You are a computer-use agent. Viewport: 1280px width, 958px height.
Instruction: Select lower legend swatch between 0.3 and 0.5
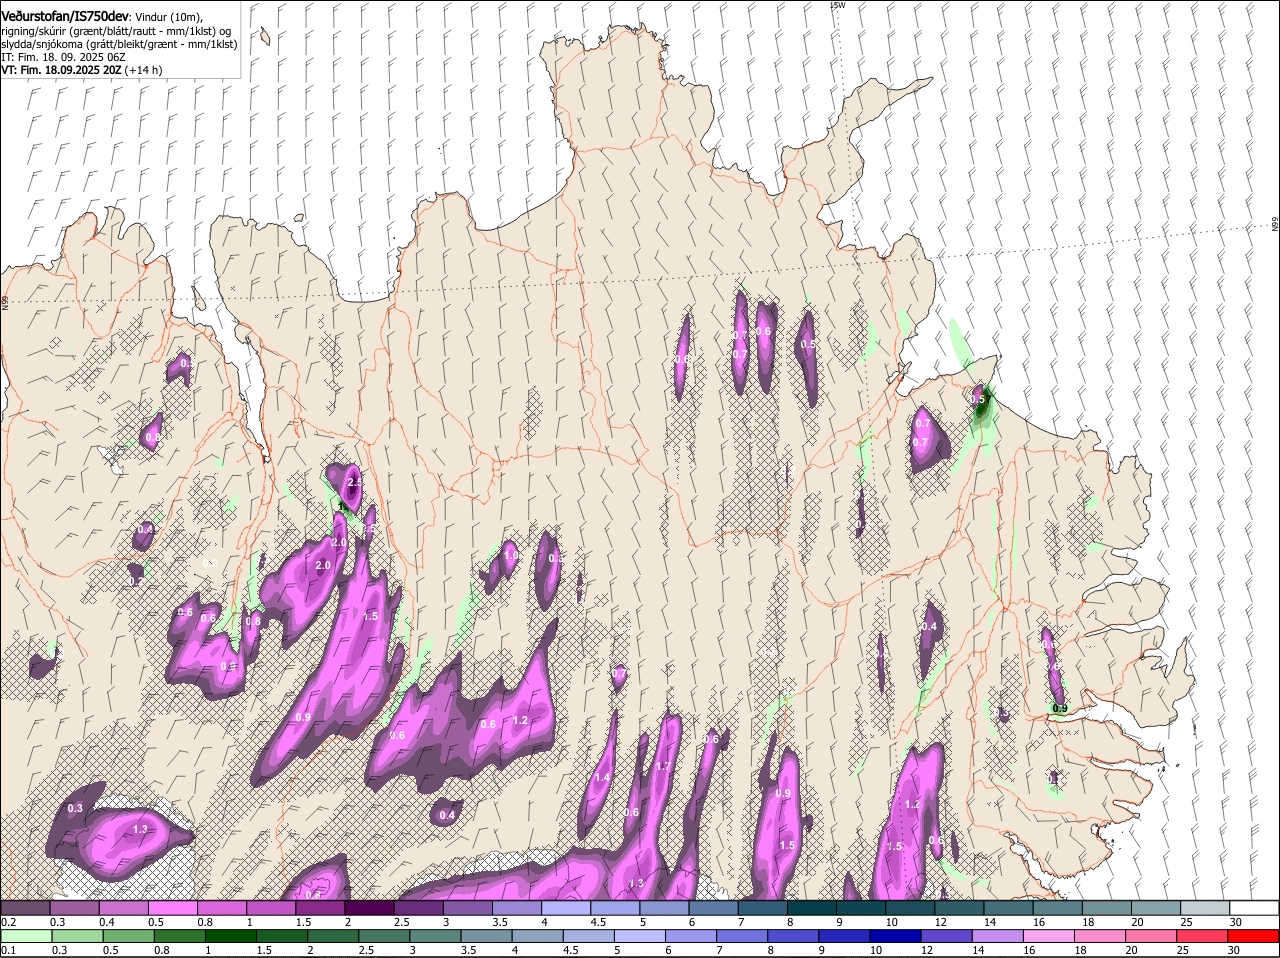(x=77, y=936)
